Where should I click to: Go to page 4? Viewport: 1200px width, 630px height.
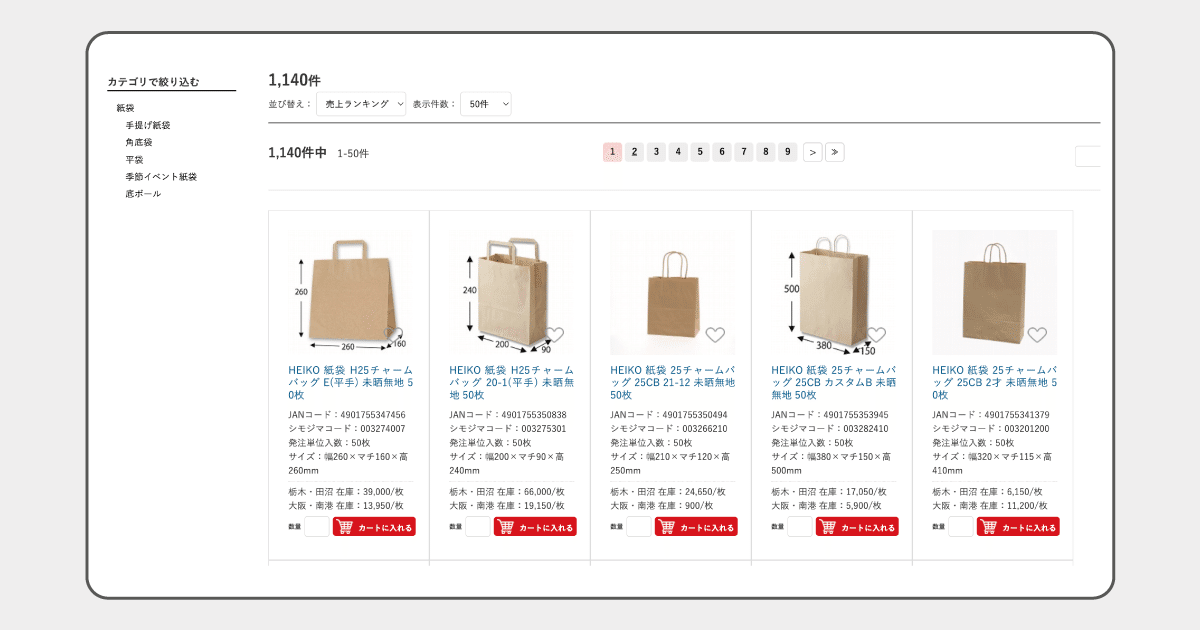678,152
